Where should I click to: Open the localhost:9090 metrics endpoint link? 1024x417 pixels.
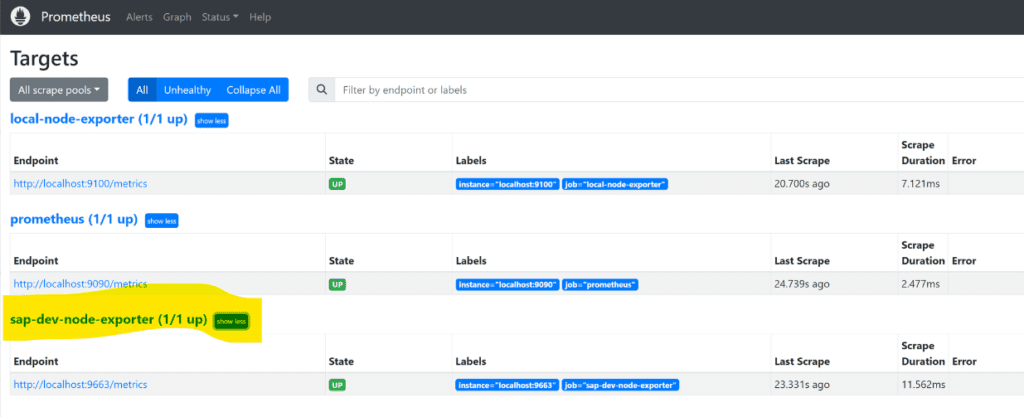[x=80, y=284]
